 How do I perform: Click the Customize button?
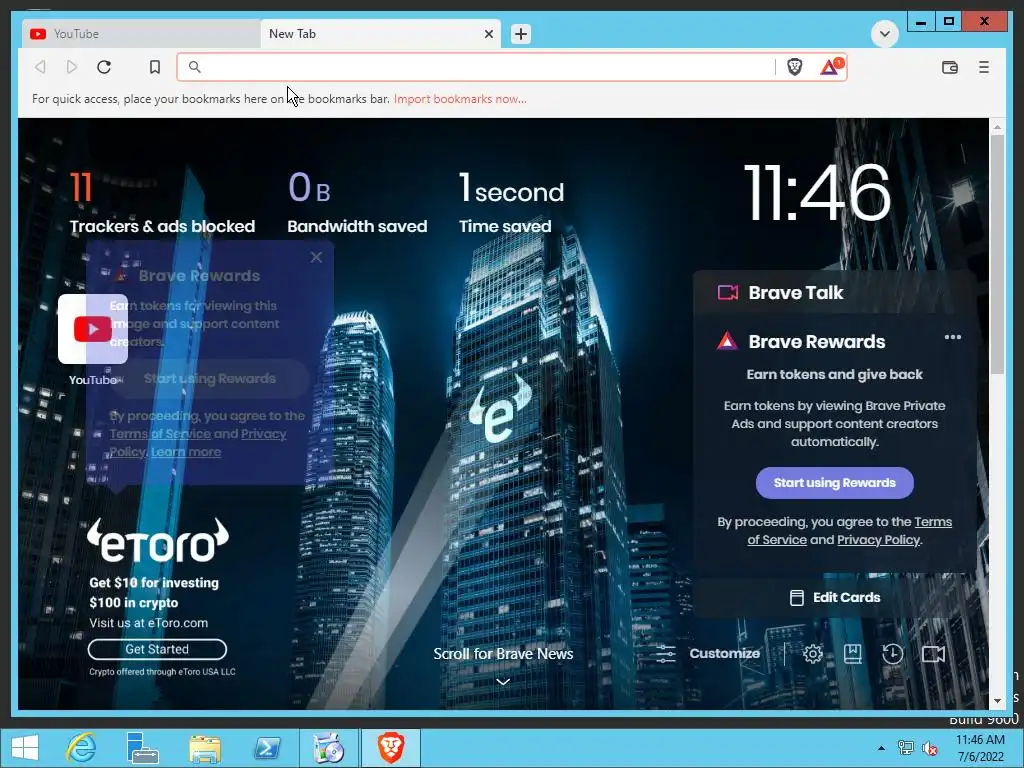707,654
